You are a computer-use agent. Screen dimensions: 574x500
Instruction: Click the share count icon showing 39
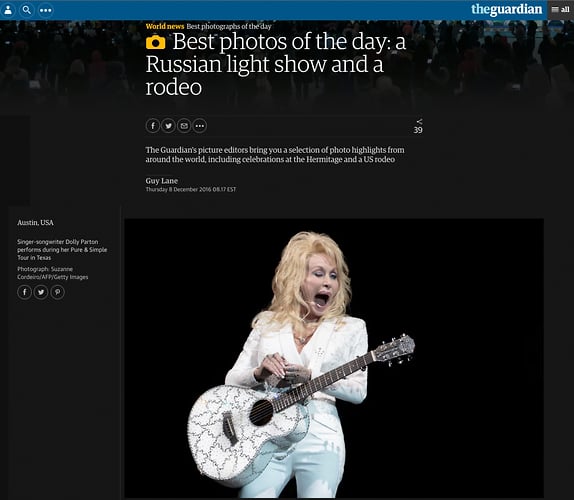tap(418, 126)
